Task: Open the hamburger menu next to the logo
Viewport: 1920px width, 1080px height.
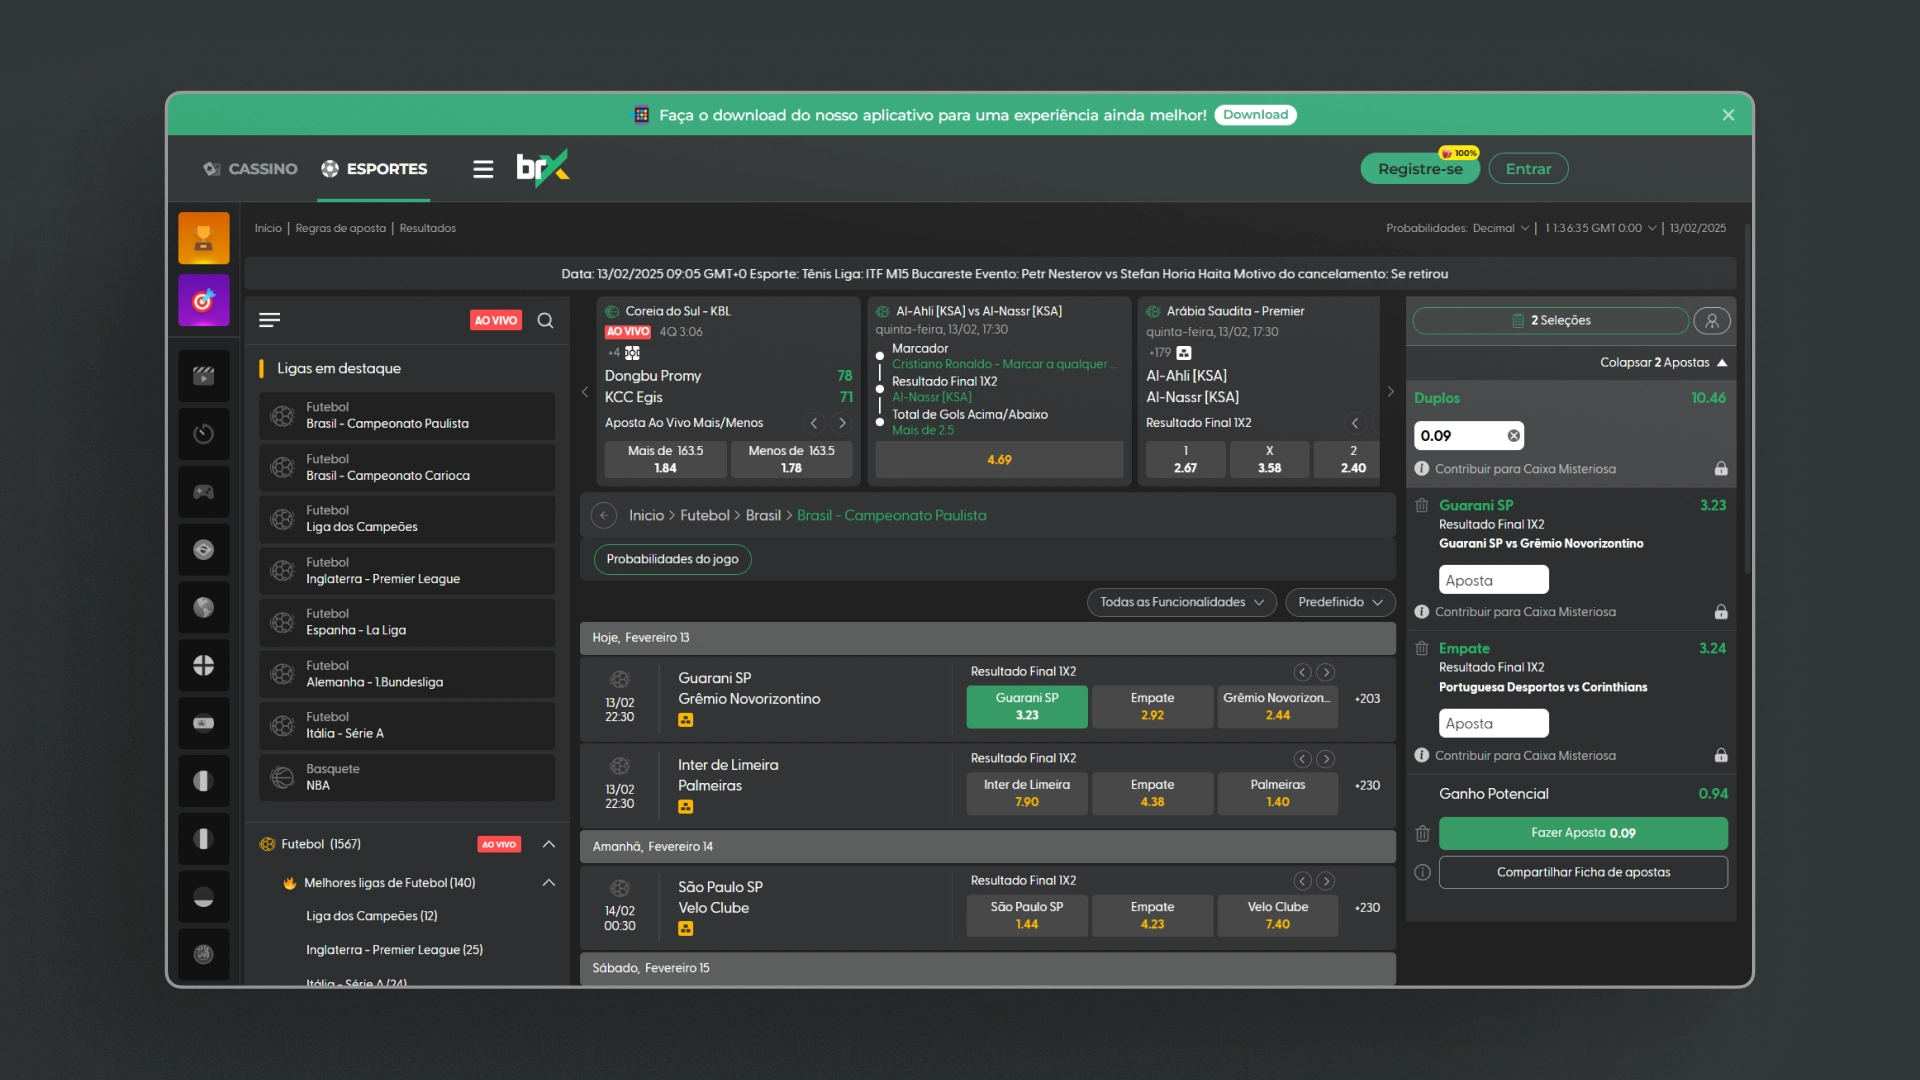Action: (483, 169)
